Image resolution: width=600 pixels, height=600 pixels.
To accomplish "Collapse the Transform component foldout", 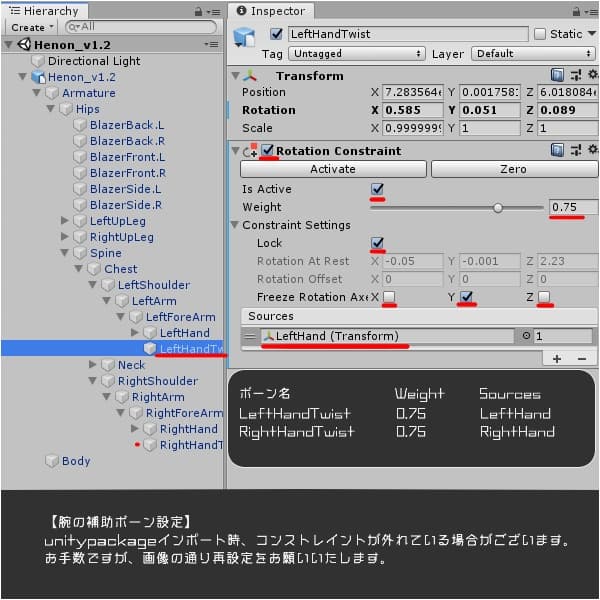I will 235,75.
